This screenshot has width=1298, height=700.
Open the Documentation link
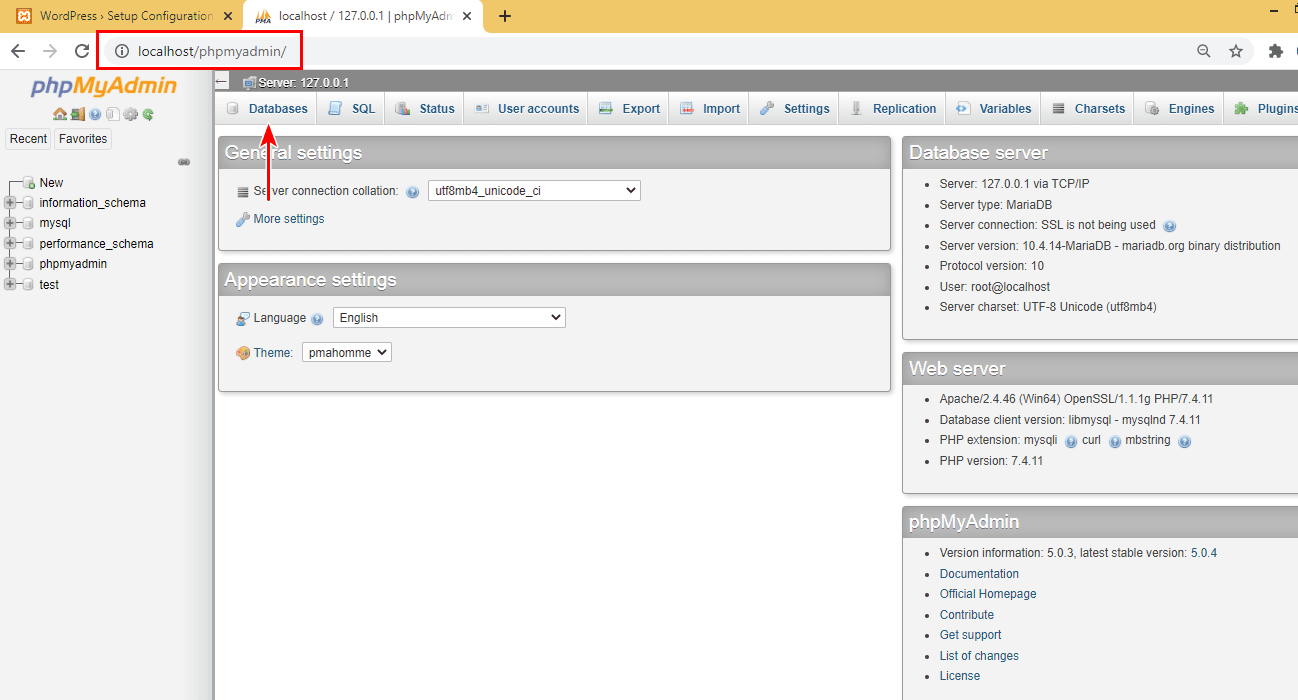coord(979,574)
